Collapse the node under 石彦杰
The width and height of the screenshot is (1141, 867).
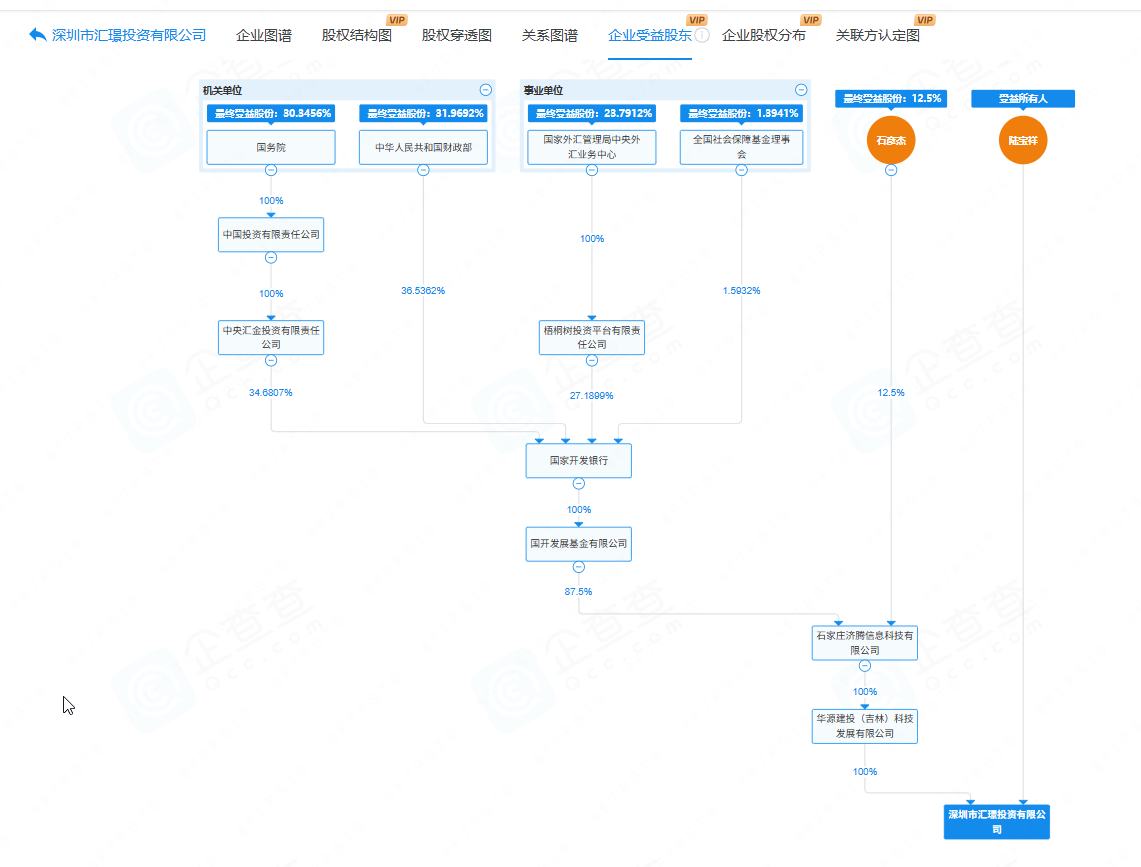point(891,170)
